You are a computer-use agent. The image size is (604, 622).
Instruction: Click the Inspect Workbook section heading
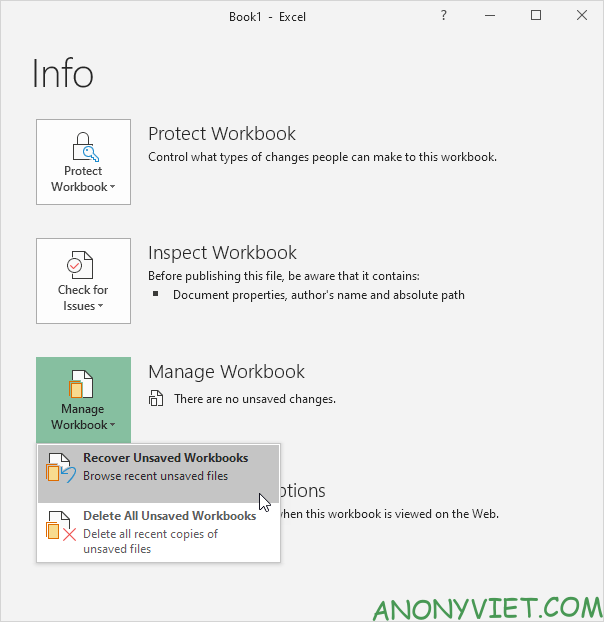click(222, 253)
